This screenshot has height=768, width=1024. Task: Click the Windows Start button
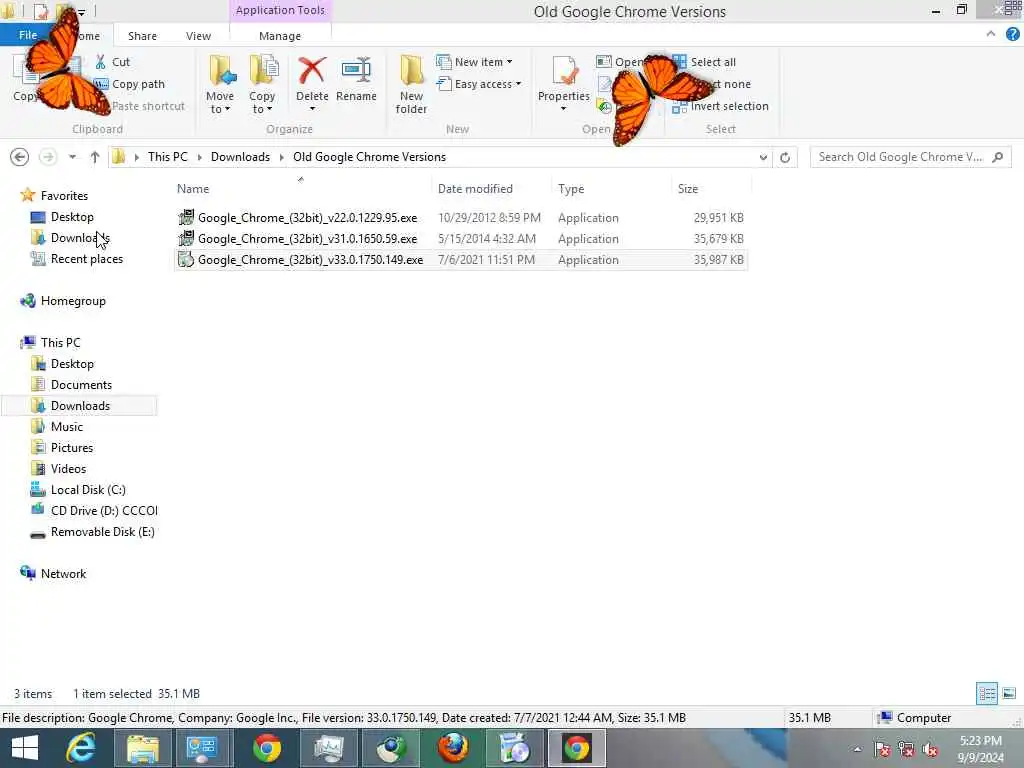tap(25, 748)
